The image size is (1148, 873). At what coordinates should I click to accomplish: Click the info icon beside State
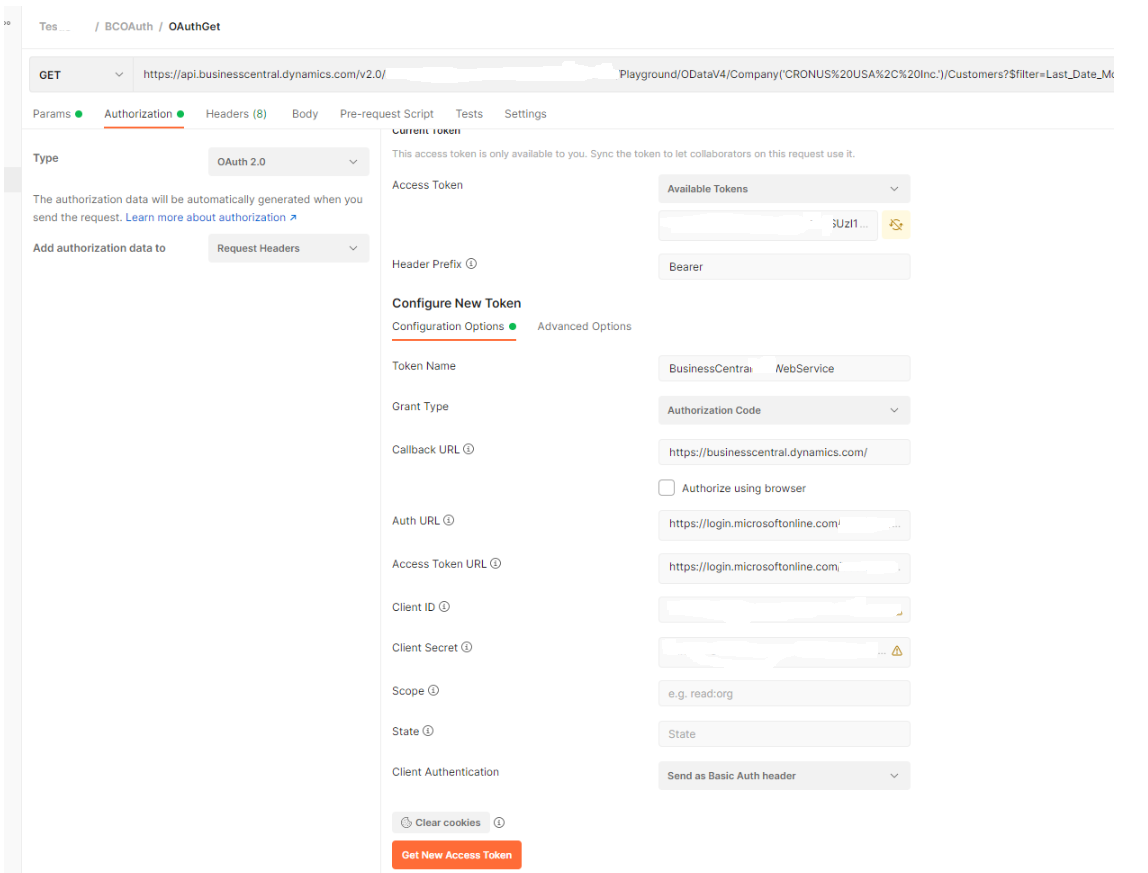428,730
